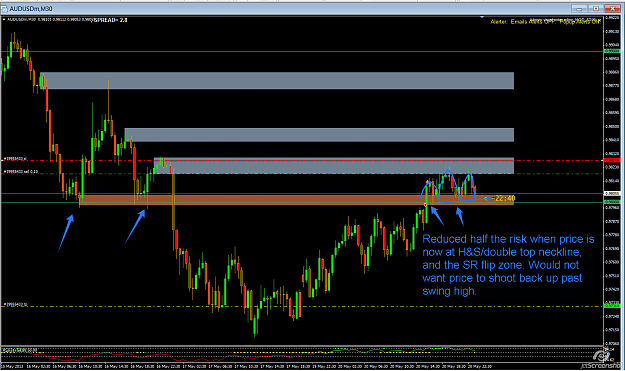Click the green take-profit price tag on price axis
625x371 pixels.
click(x=612, y=306)
